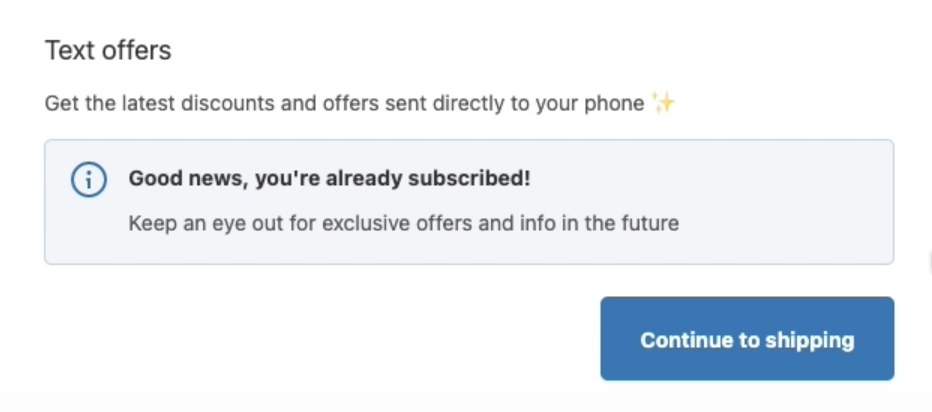Click 'Good news' at the banner start
Image resolution: width=932 pixels, height=412 pixels.
[x=187, y=178]
